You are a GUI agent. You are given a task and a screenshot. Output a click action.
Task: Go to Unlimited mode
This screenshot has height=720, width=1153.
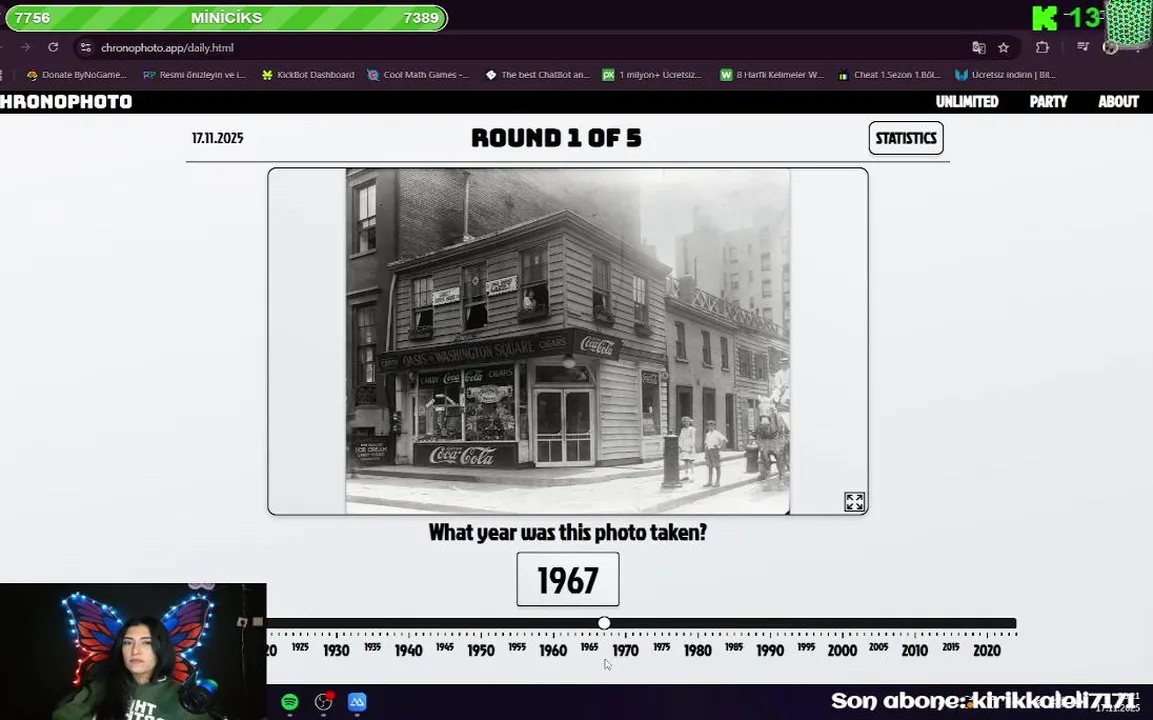[x=967, y=101]
